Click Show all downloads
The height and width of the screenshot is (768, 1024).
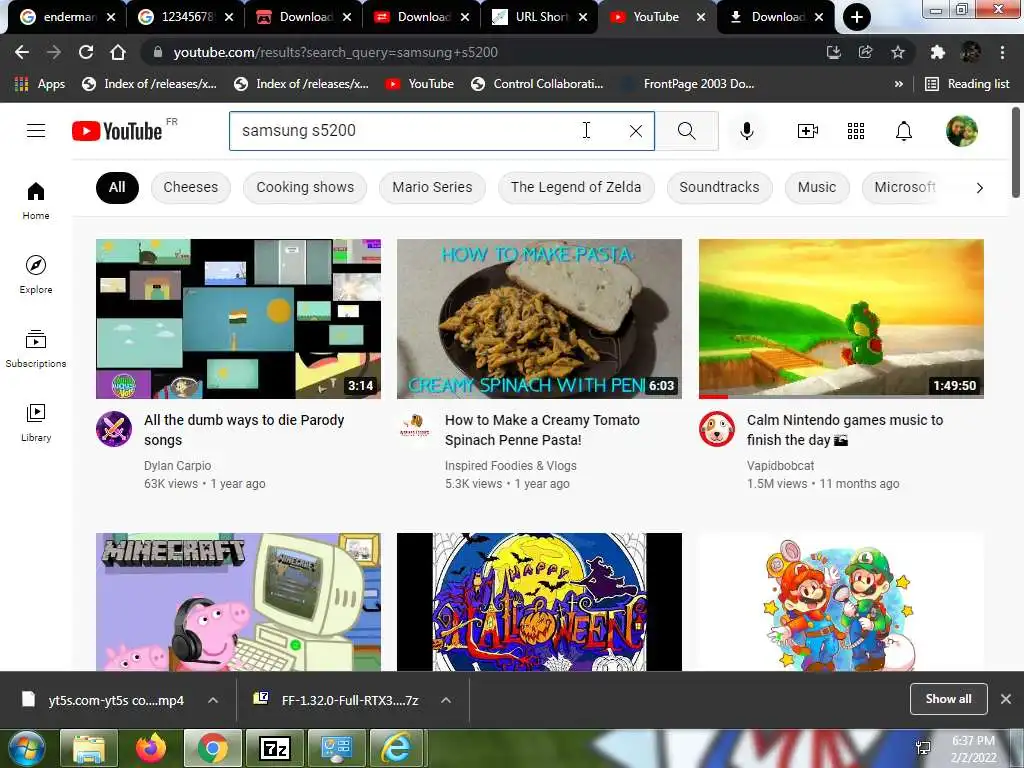[x=948, y=699]
